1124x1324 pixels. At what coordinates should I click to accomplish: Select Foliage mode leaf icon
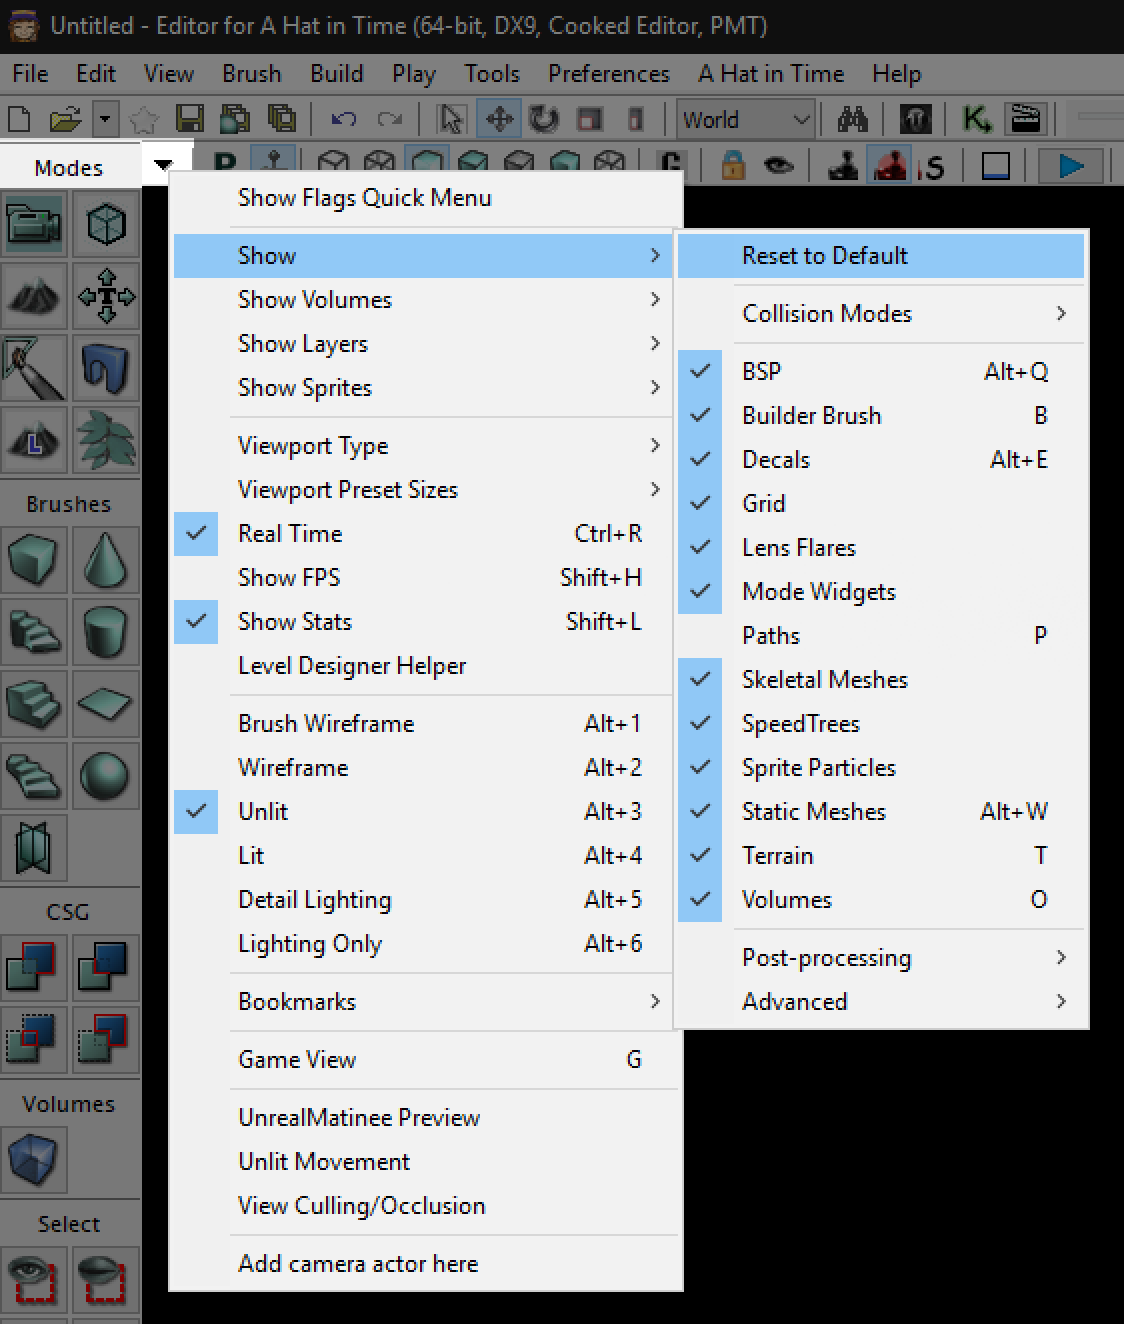[106, 441]
